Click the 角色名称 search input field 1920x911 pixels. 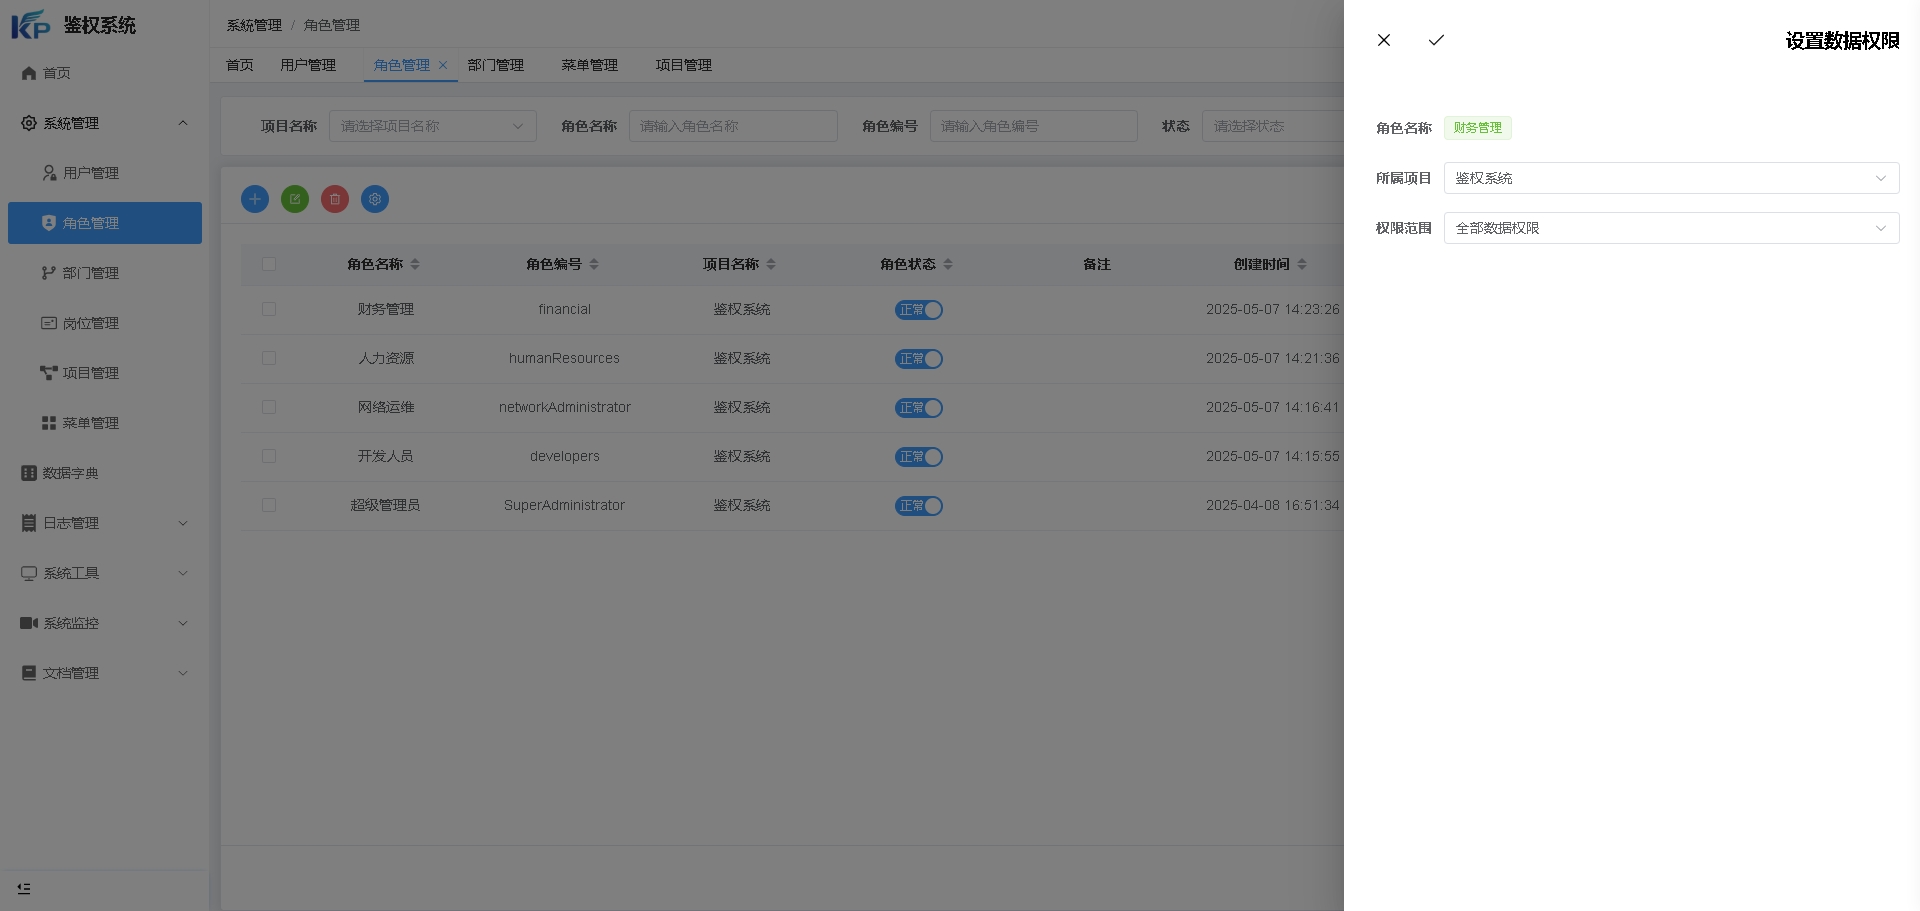(x=732, y=126)
